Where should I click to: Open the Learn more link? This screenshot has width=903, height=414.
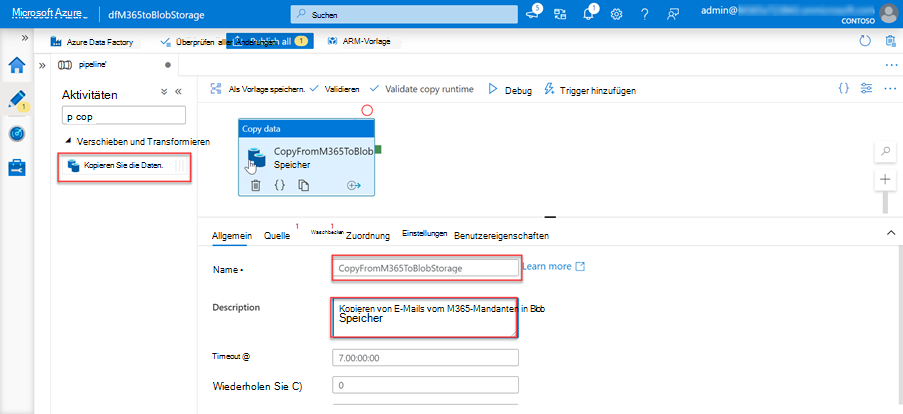pyautogui.click(x=553, y=267)
